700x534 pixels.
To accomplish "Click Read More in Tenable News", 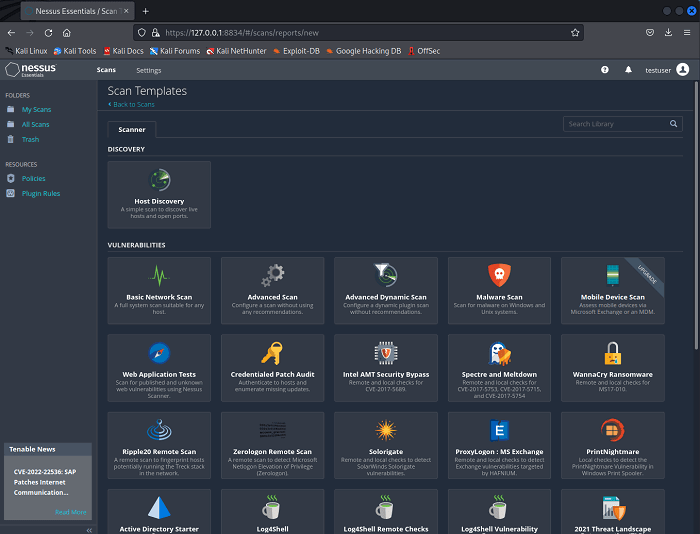I will pyautogui.click(x=70, y=511).
